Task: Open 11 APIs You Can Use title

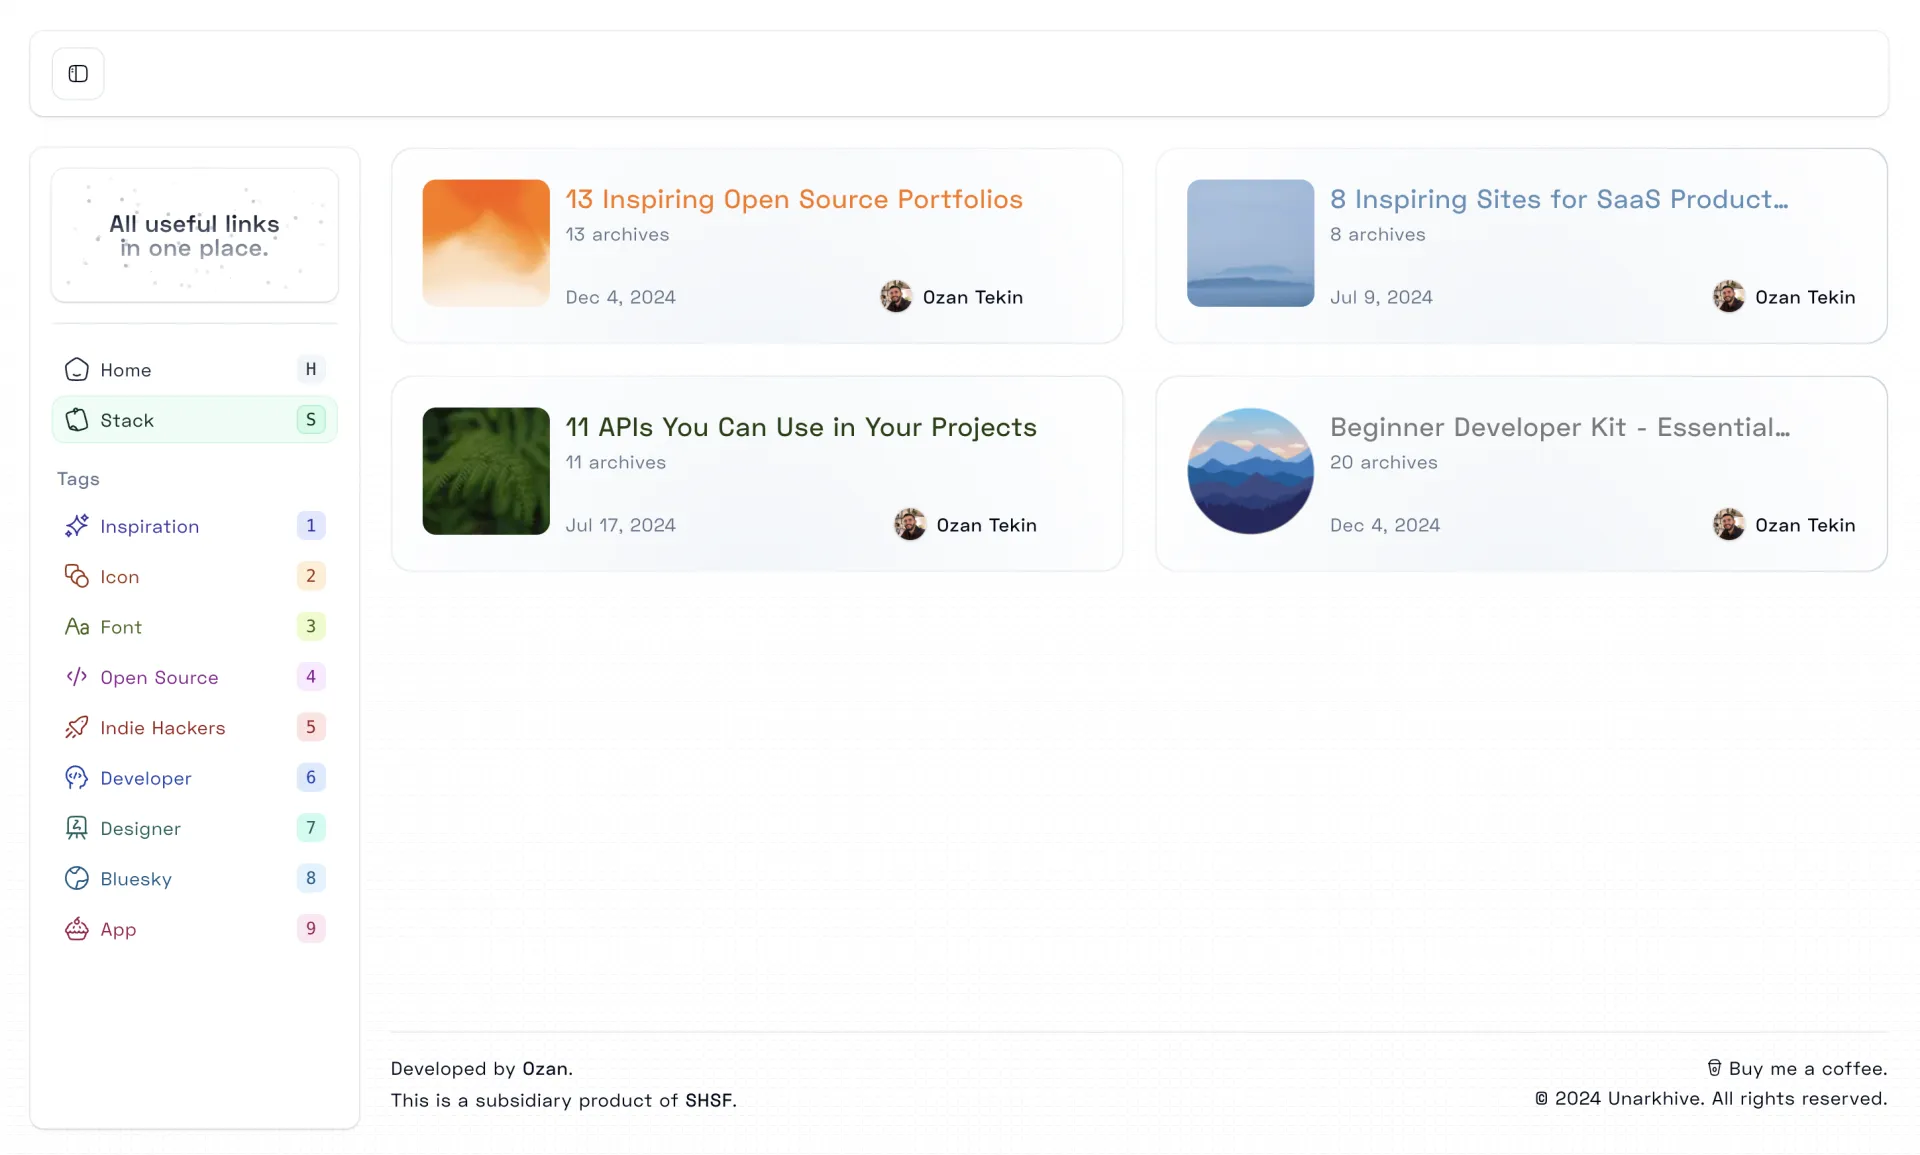Action: (800, 427)
